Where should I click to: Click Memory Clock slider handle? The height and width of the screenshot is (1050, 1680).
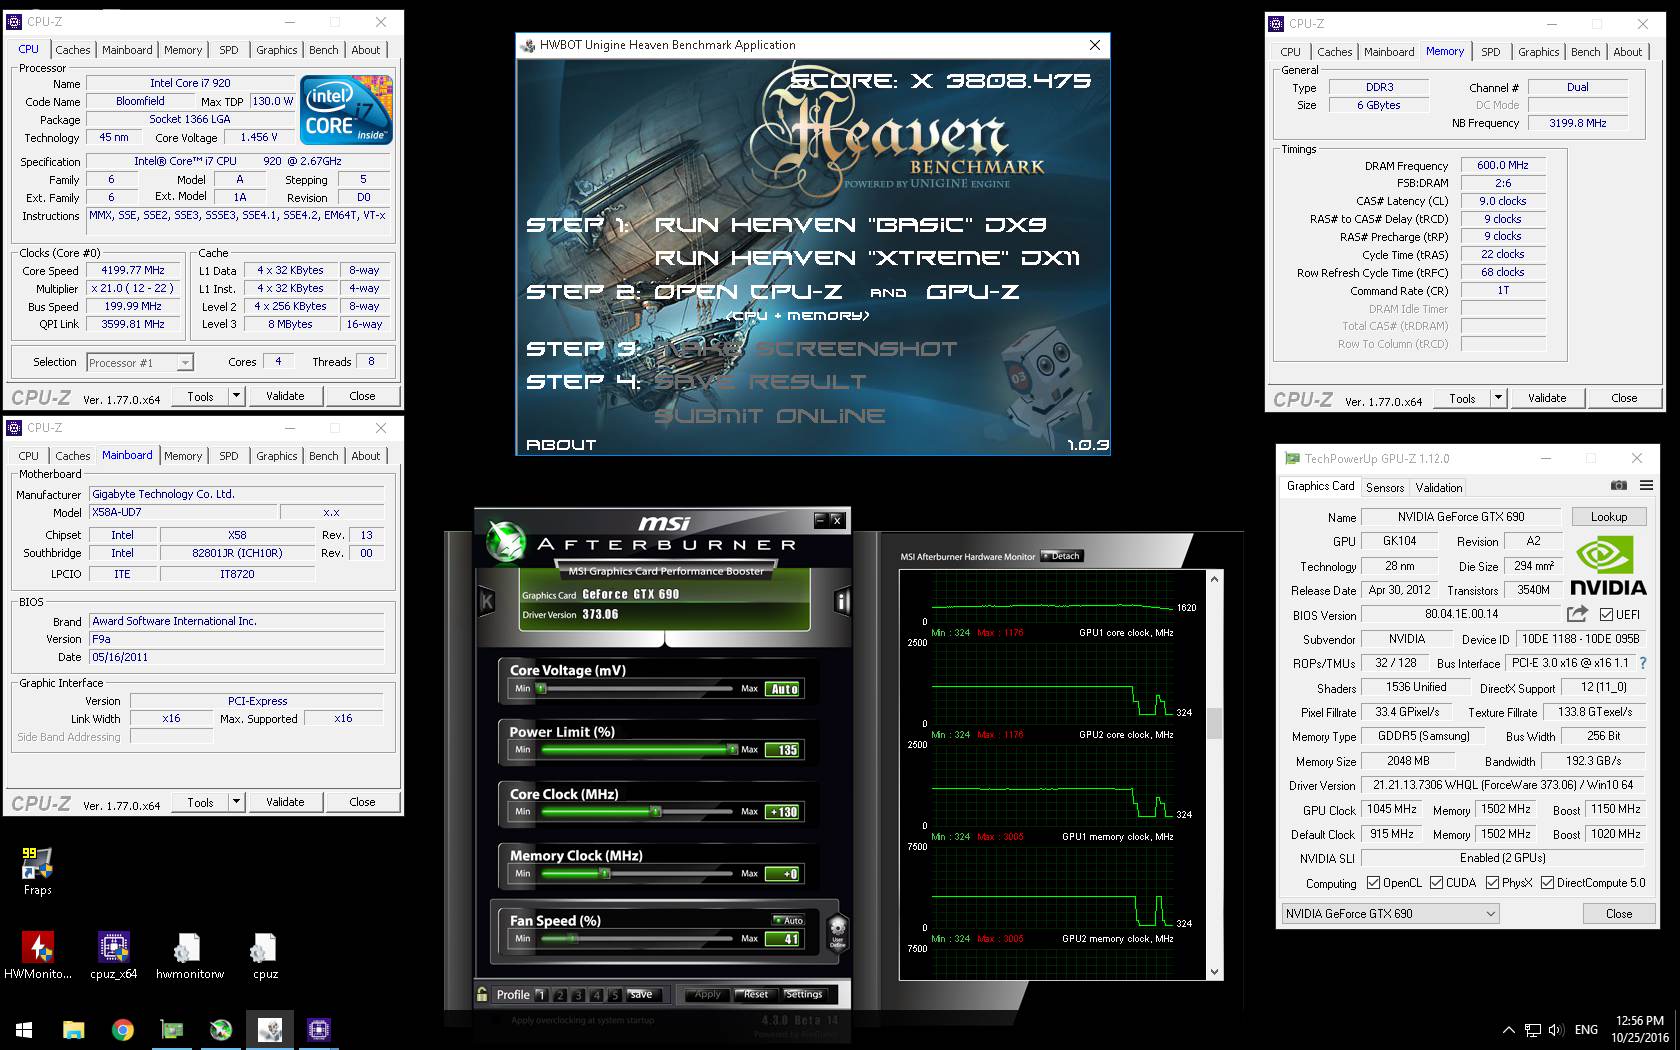point(605,873)
